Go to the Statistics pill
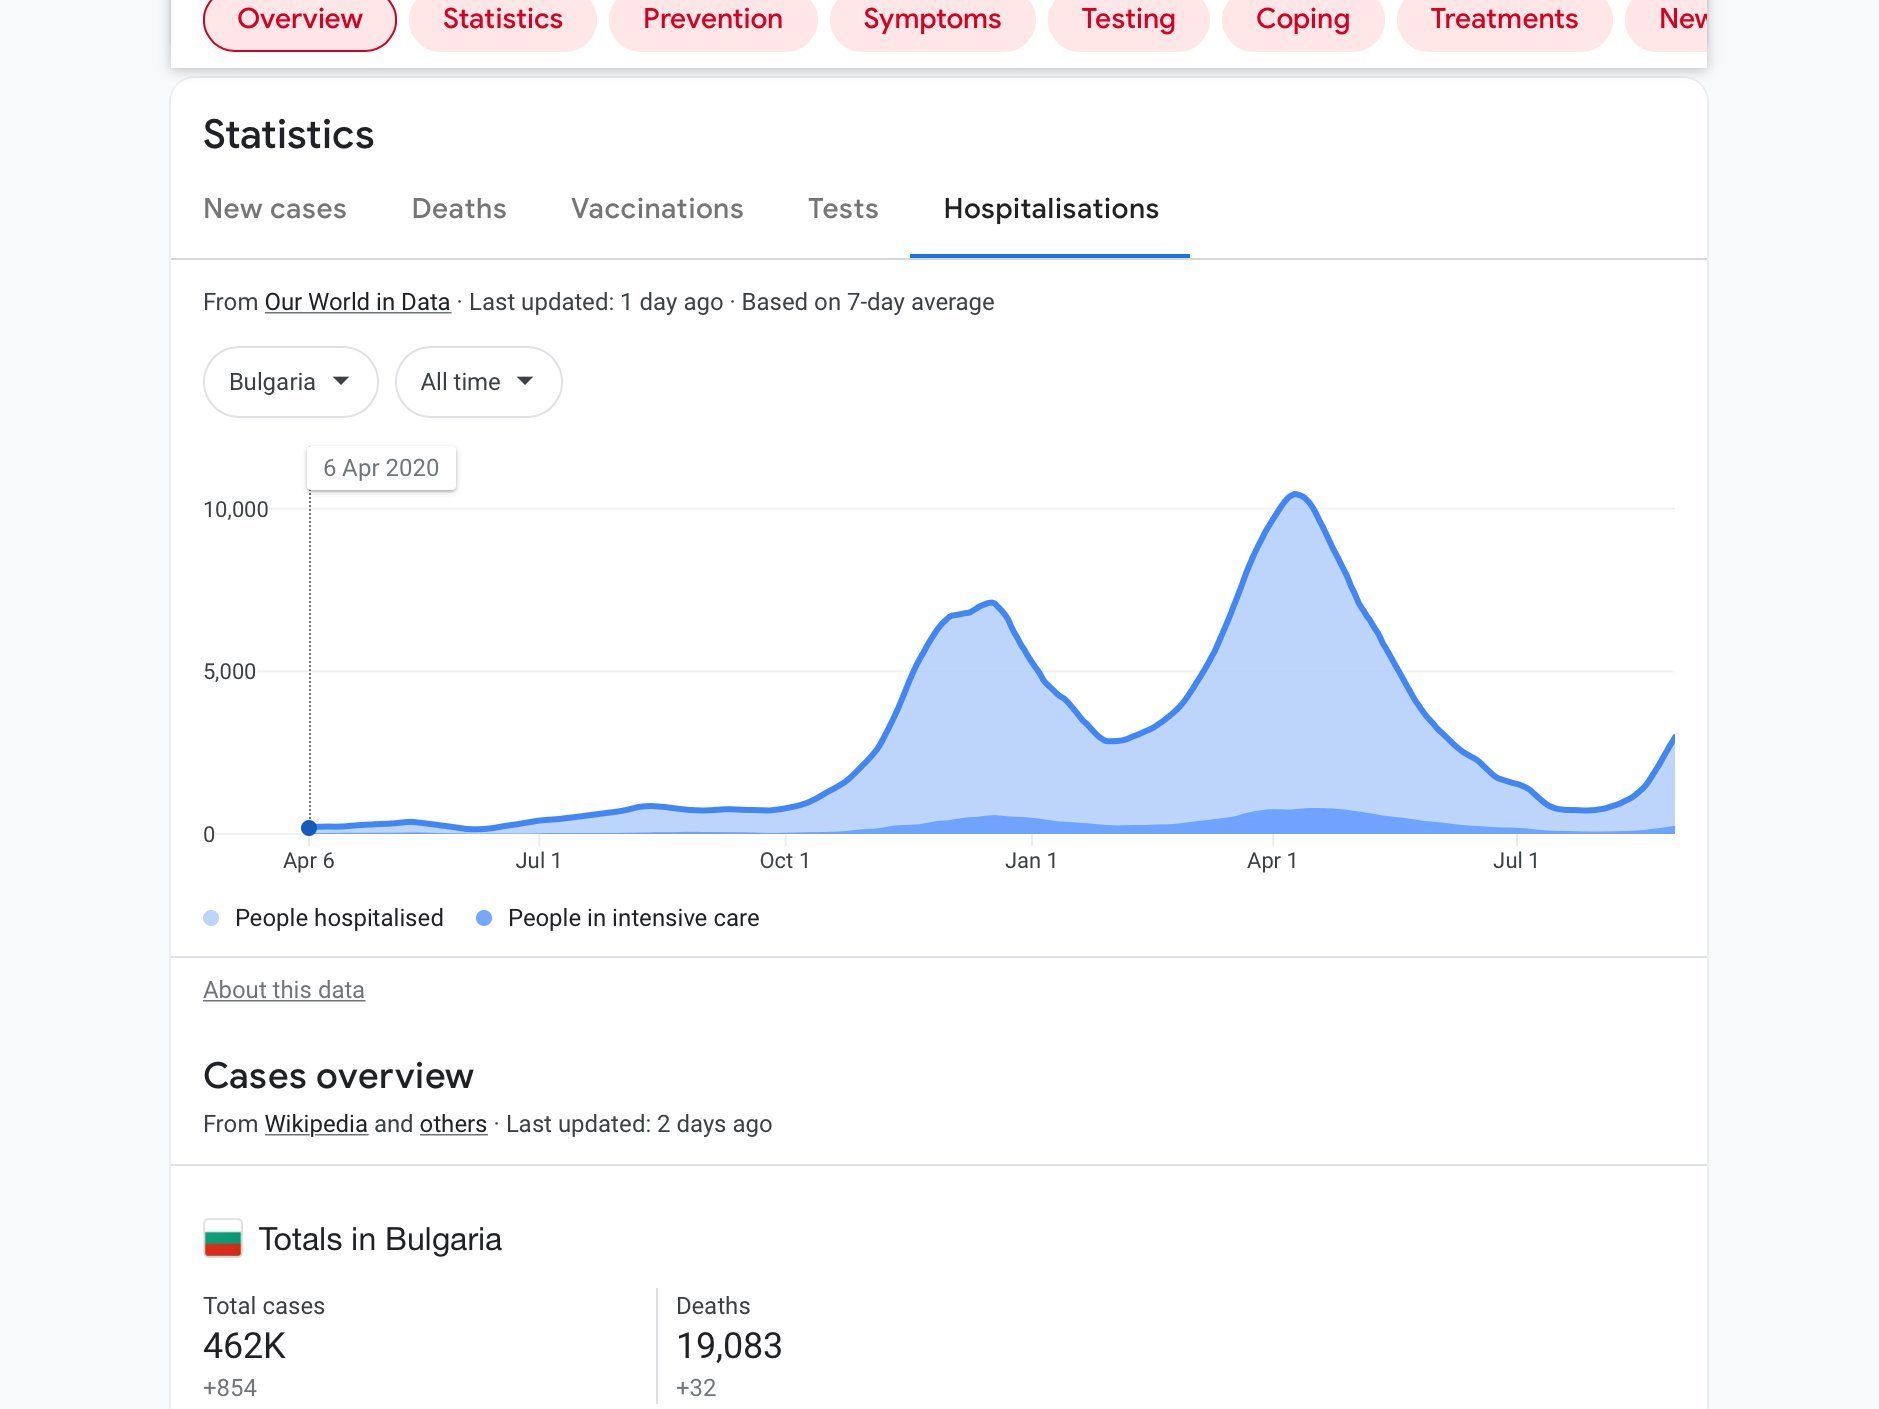 click(502, 20)
